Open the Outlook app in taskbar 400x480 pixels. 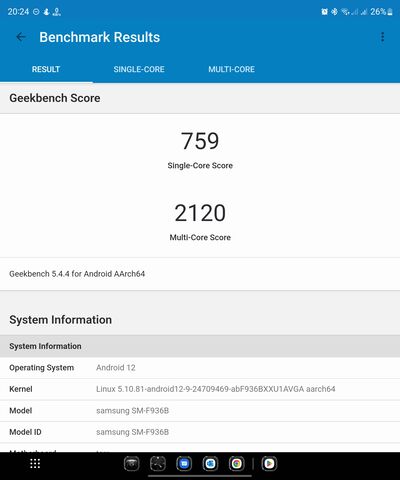(210, 464)
